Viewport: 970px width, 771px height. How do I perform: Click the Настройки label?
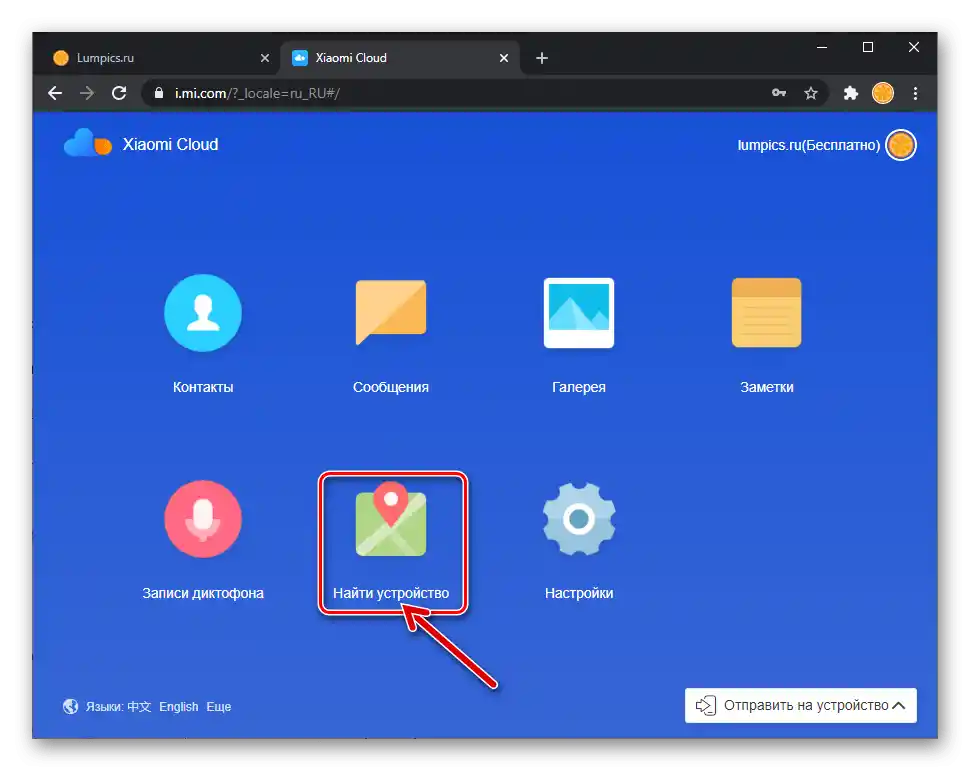coord(579,593)
